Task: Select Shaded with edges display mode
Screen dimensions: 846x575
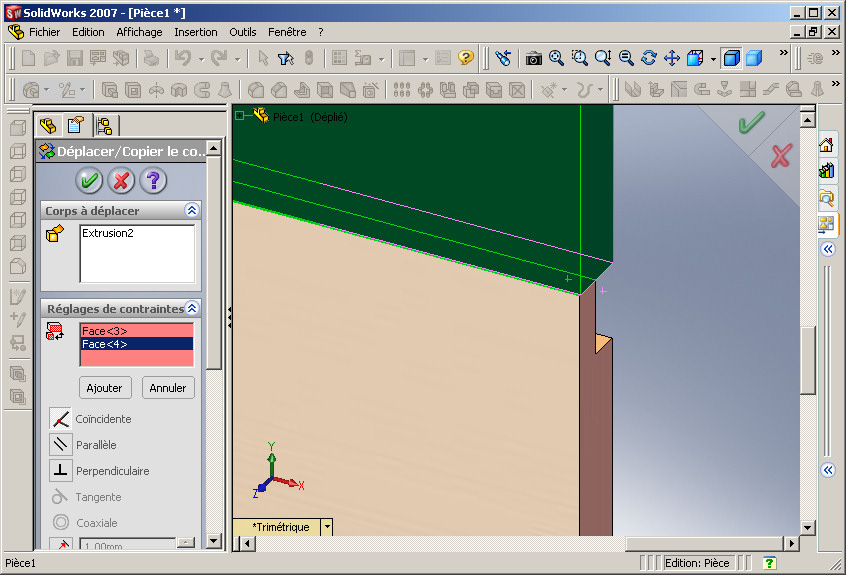Action: tap(732, 58)
